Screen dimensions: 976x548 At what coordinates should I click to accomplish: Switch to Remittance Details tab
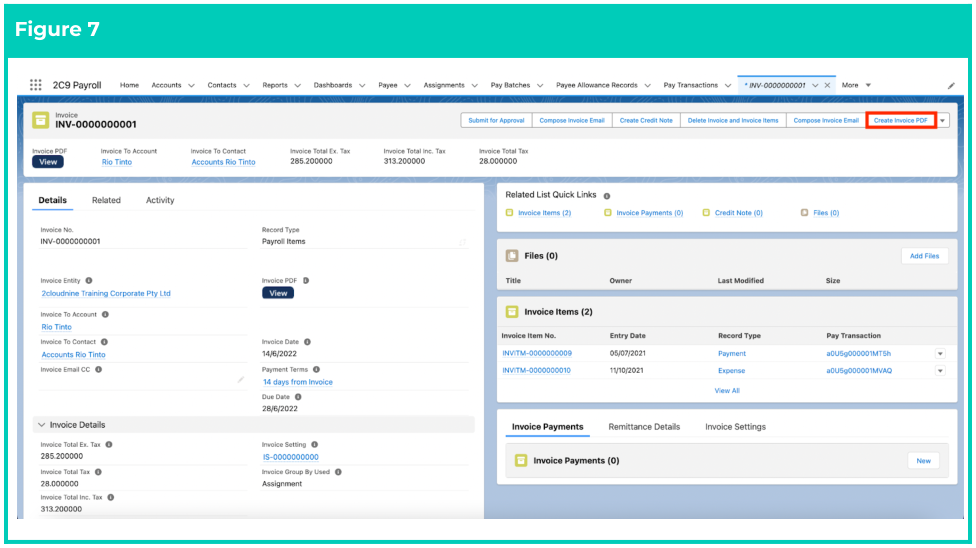coord(644,427)
